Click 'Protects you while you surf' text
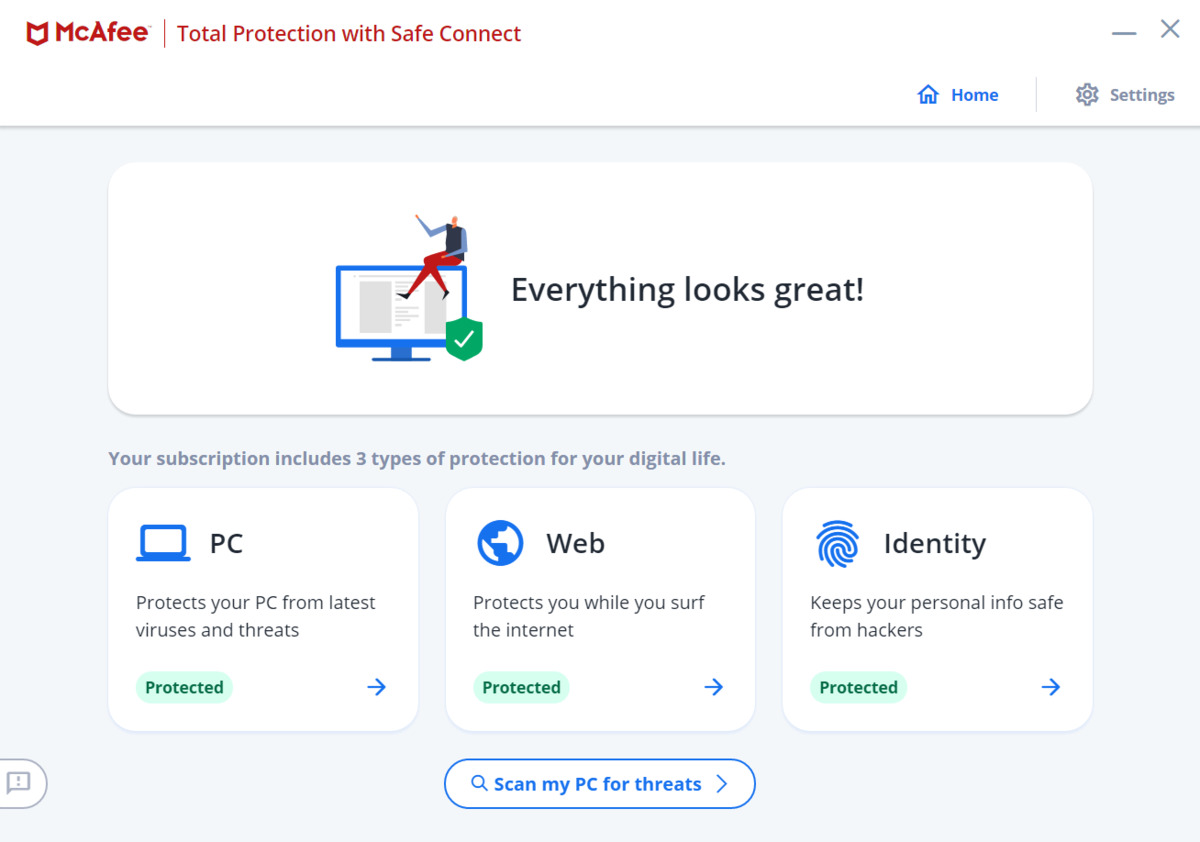The height and width of the screenshot is (842, 1200). point(588,616)
